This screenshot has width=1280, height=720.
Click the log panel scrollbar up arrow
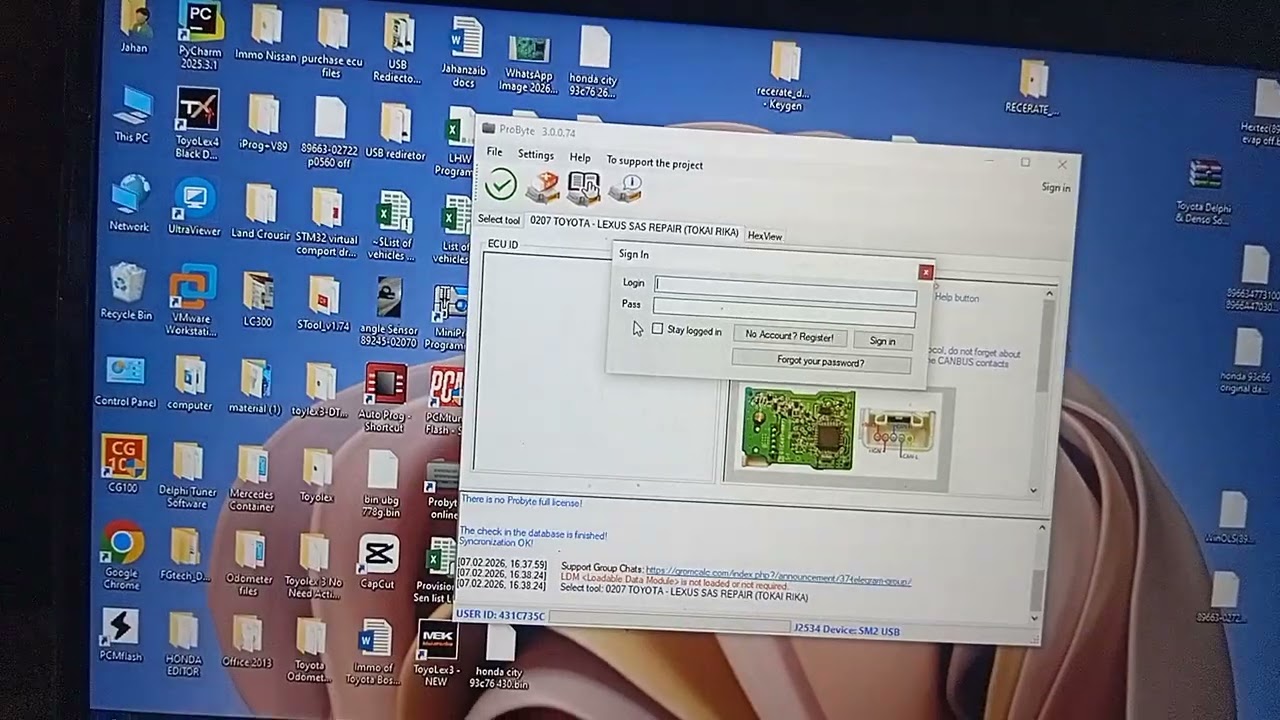(1042, 528)
